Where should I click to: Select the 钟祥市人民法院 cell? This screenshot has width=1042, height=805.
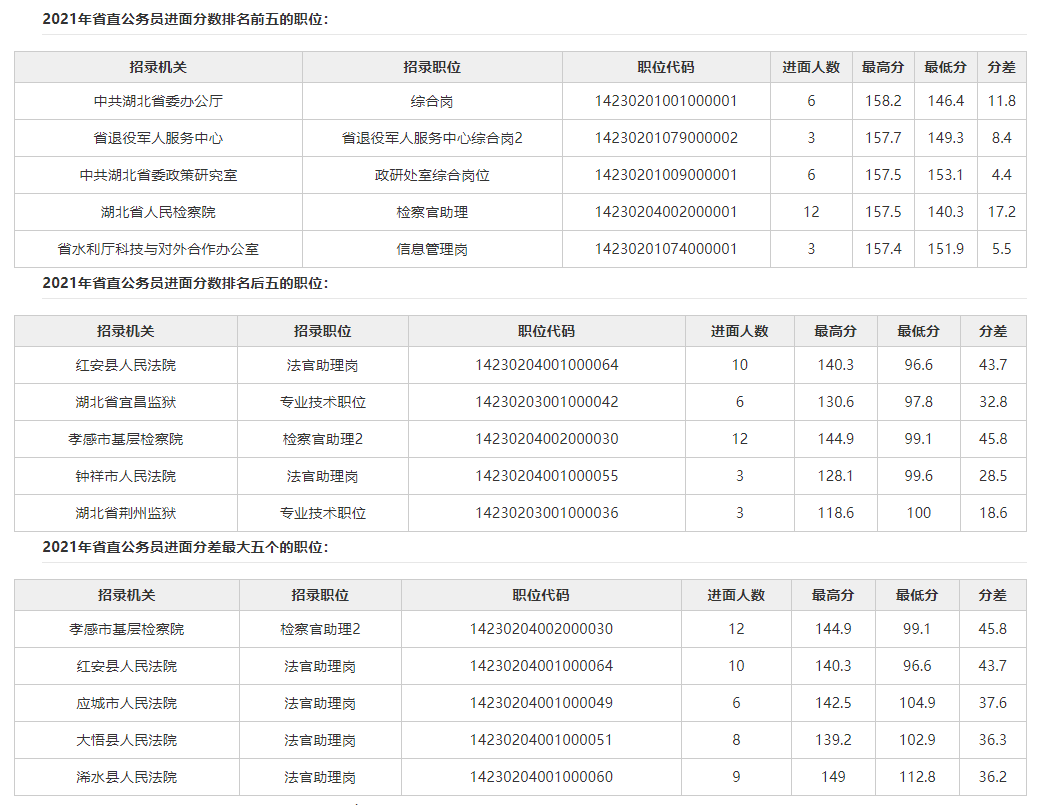tap(126, 477)
